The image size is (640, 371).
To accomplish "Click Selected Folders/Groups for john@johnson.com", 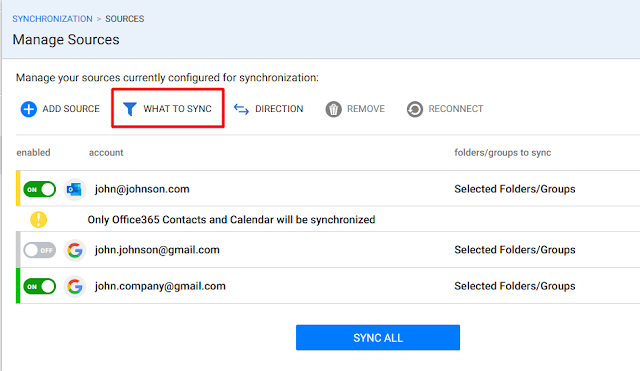I will pyautogui.click(x=515, y=189).
